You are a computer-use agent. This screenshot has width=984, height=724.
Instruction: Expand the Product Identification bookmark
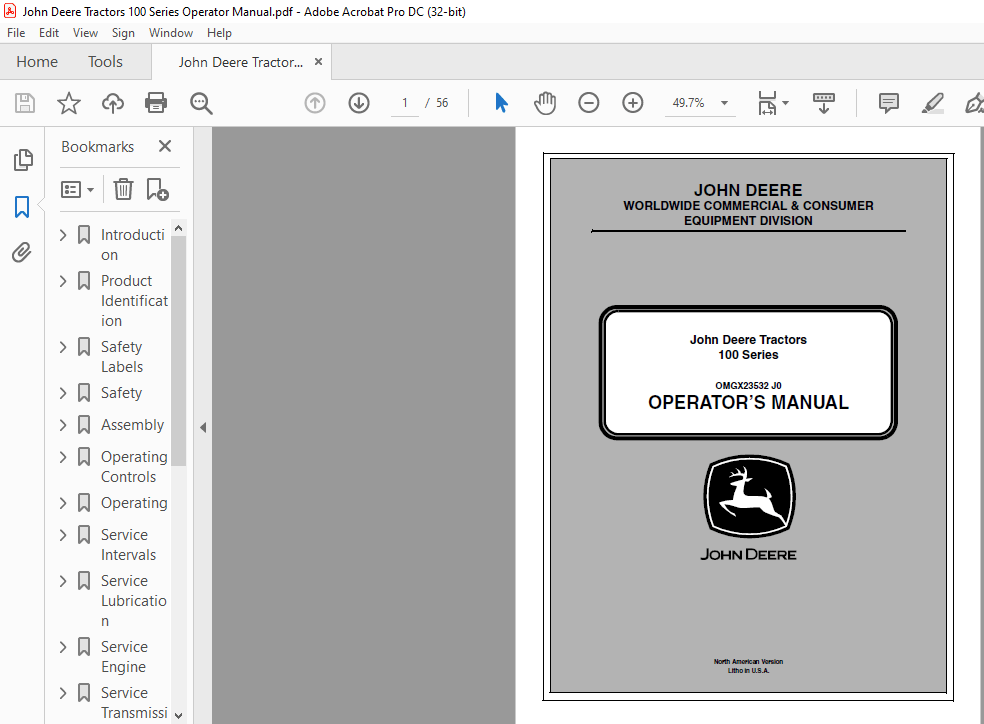[63, 281]
